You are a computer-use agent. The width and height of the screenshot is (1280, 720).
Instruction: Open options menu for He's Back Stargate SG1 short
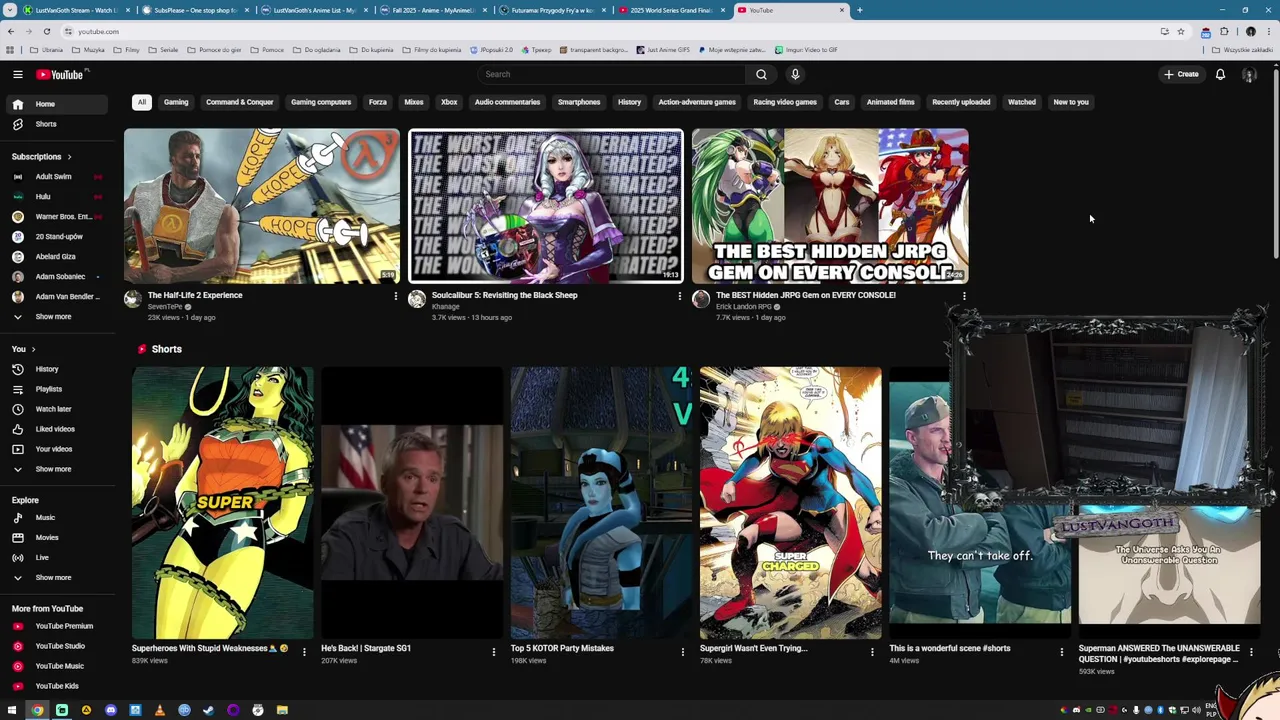coord(493,652)
